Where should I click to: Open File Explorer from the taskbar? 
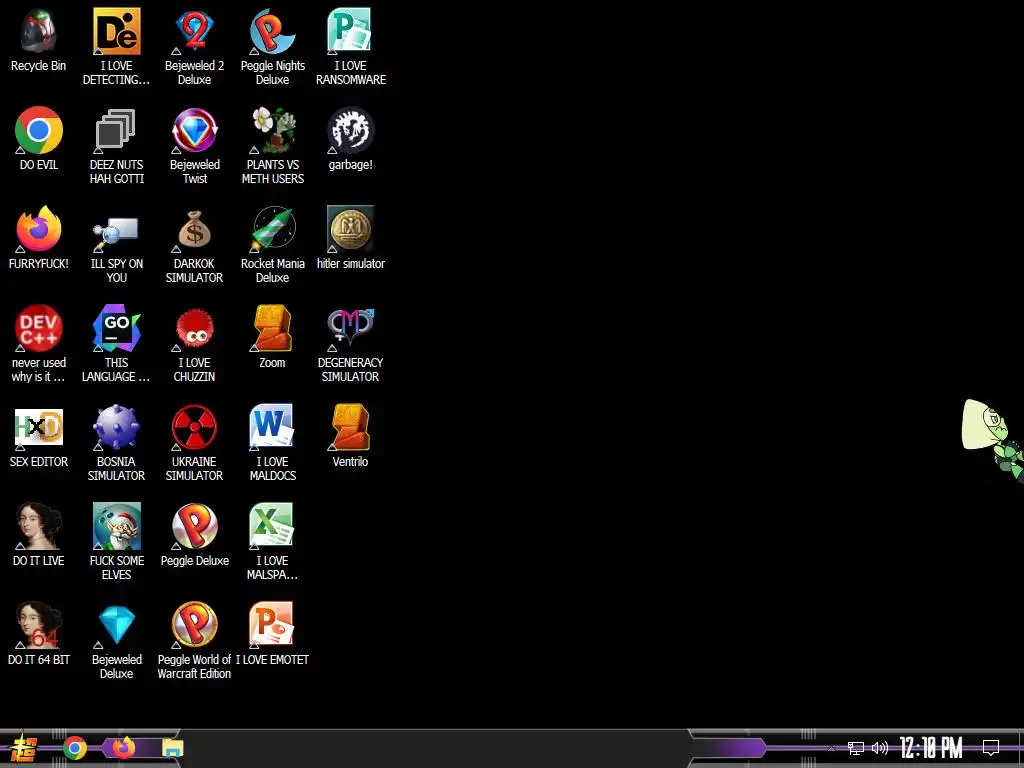click(172, 748)
